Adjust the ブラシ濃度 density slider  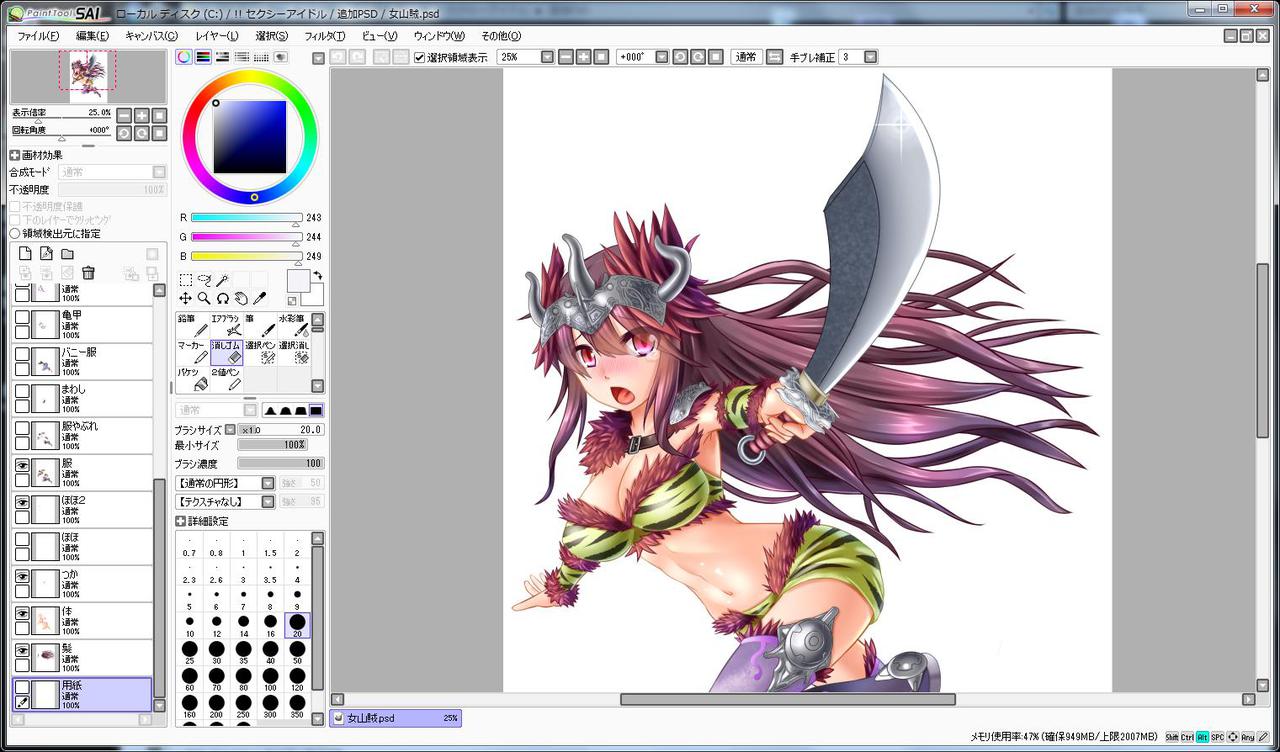point(281,464)
